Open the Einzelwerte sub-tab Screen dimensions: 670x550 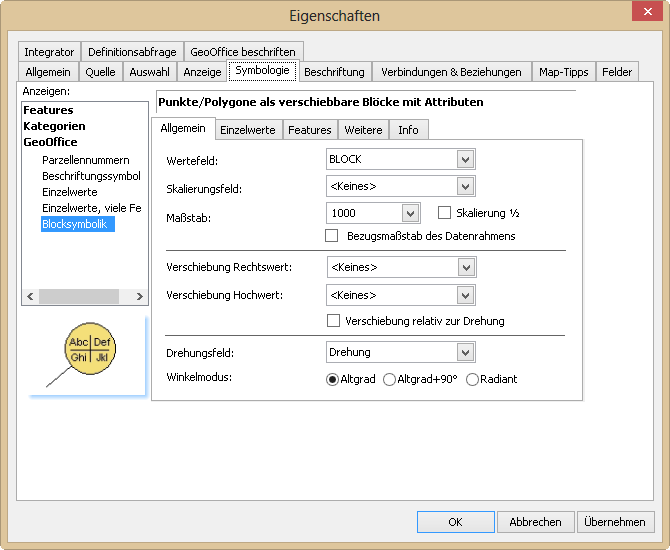[x=247, y=130]
